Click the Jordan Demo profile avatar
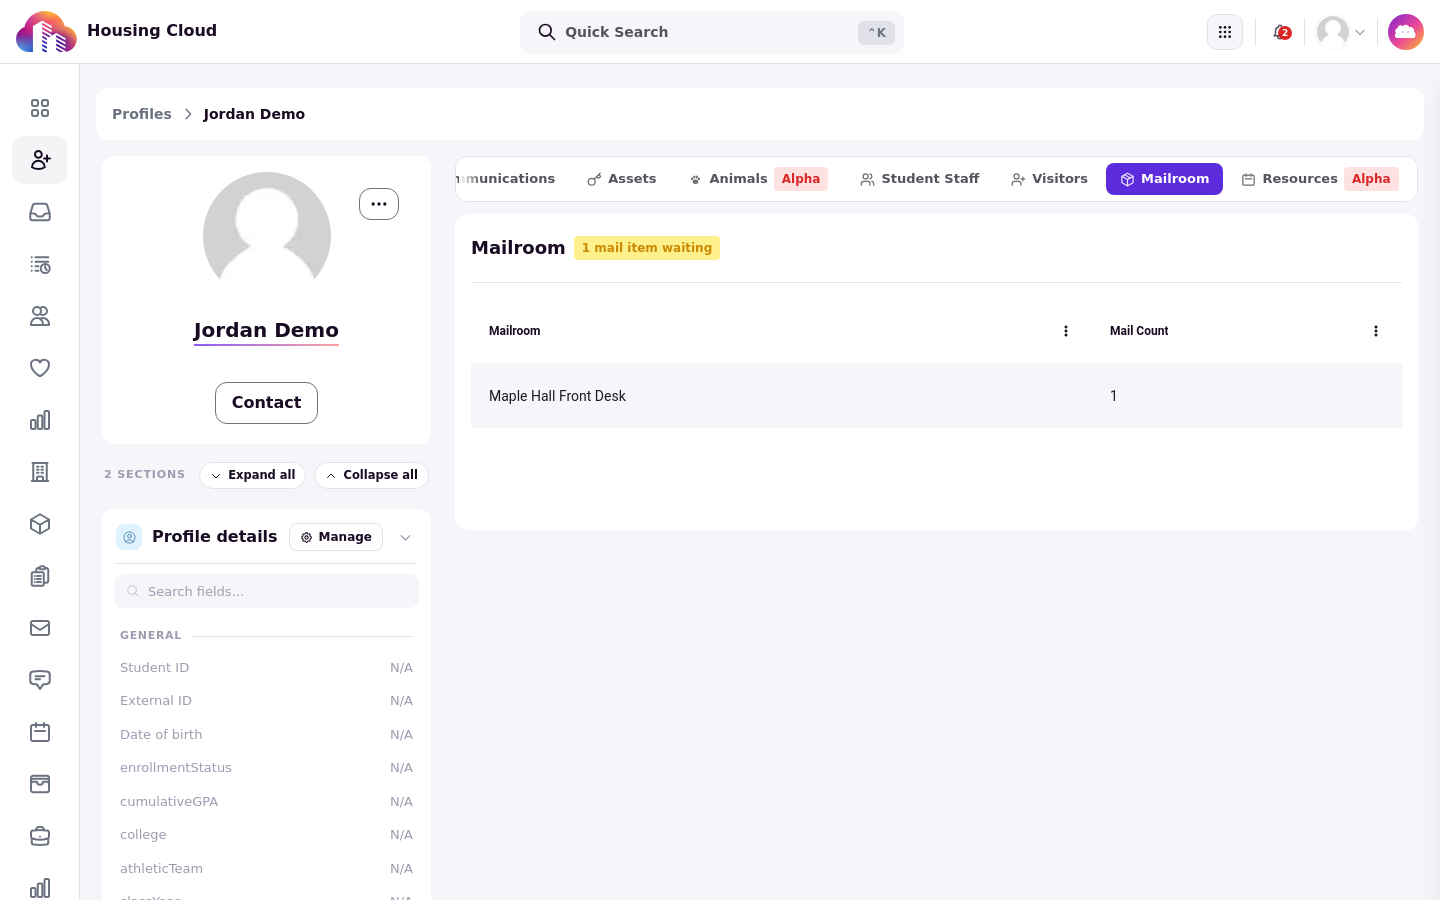This screenshot has width=1440, height=900. [267, 236]
